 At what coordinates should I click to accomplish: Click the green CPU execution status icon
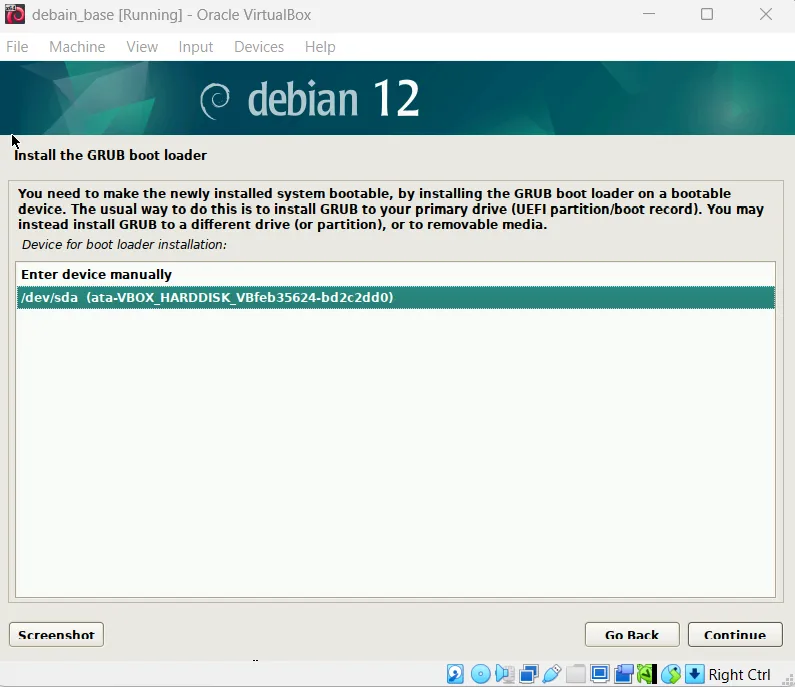pos(647,674)
